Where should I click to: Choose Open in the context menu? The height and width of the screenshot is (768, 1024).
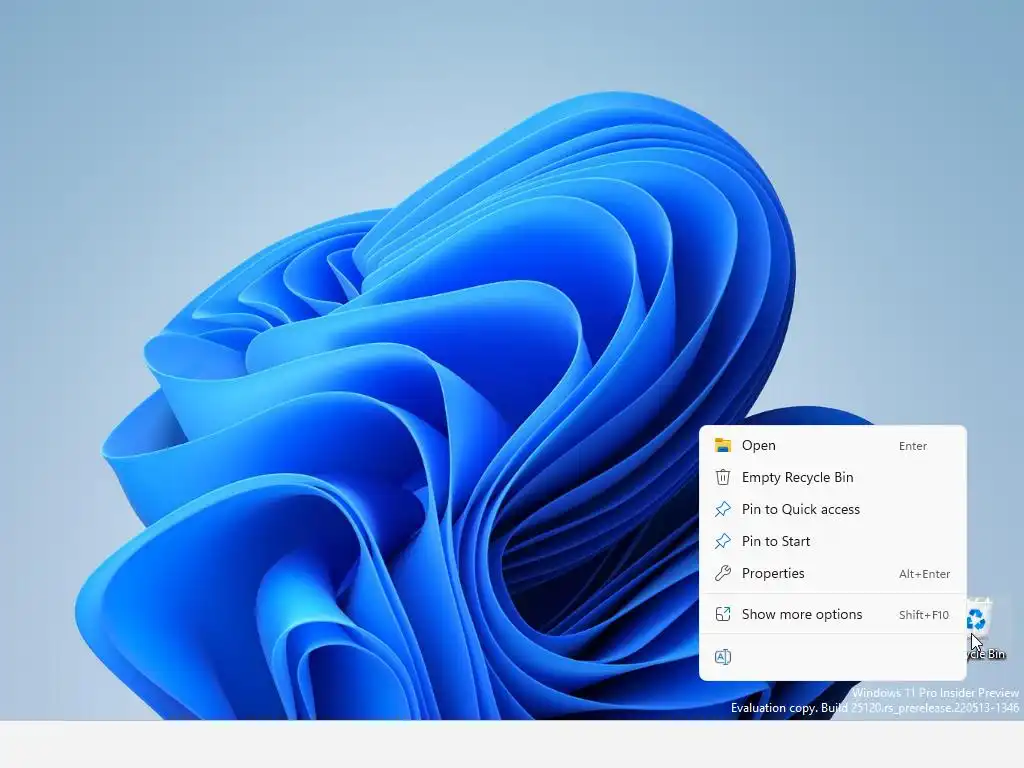[832, 445]
